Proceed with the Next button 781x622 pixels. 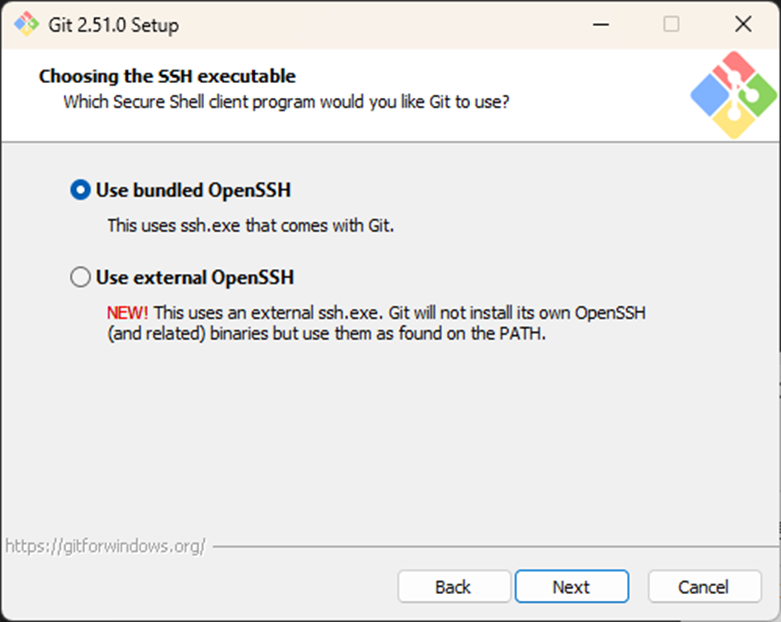571,587
